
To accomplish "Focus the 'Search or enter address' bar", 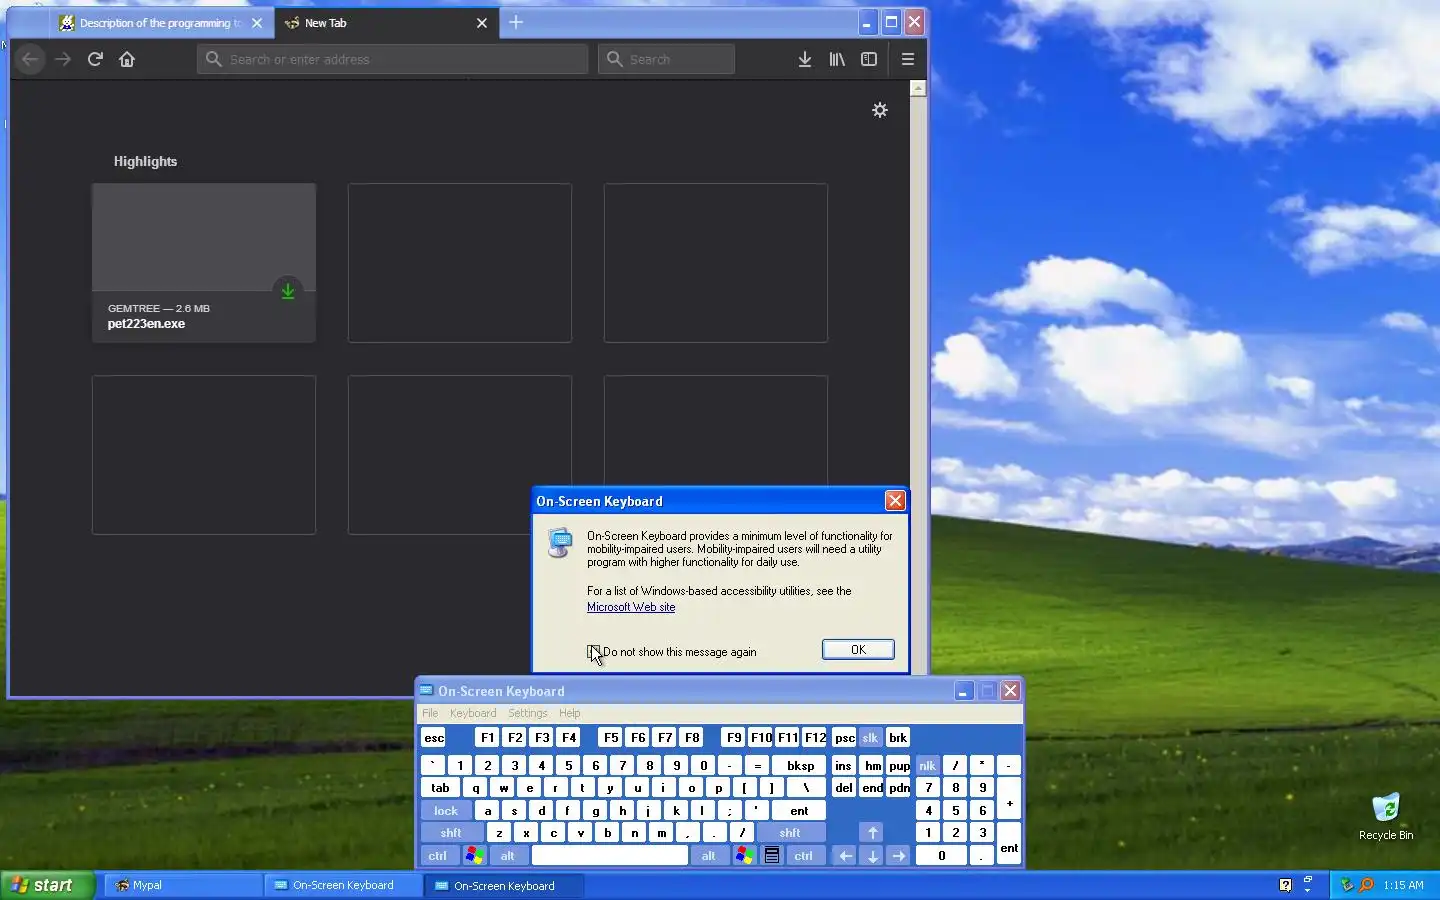I will click(x=392, y=59).
